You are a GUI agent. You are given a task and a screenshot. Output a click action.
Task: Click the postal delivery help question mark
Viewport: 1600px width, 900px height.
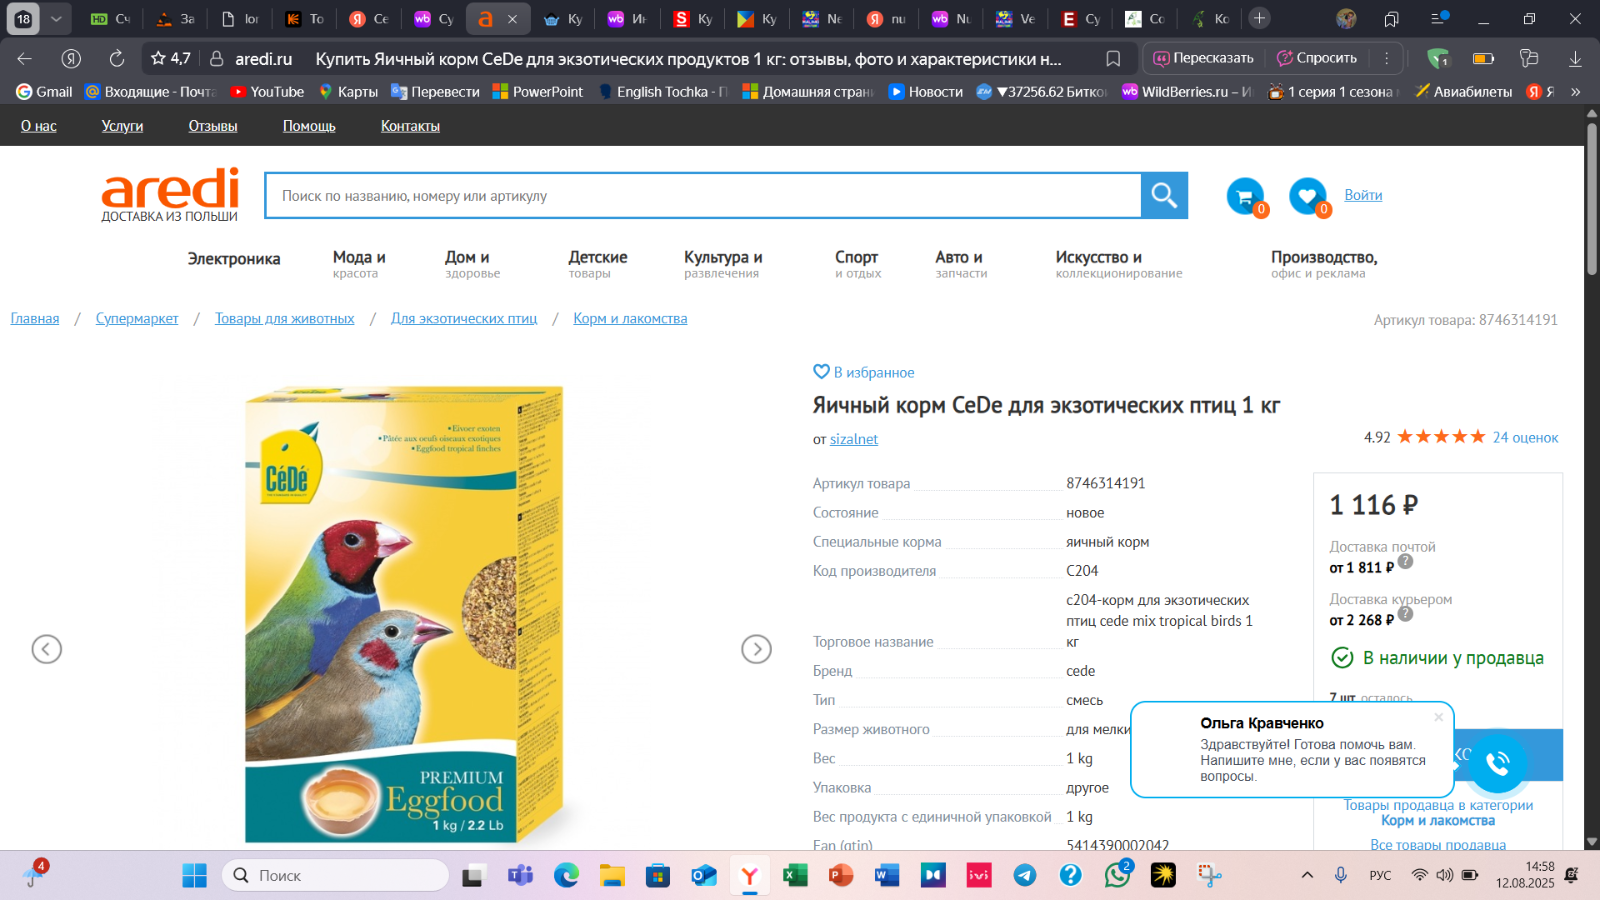pyautogui.click(x=1405, y=561)
